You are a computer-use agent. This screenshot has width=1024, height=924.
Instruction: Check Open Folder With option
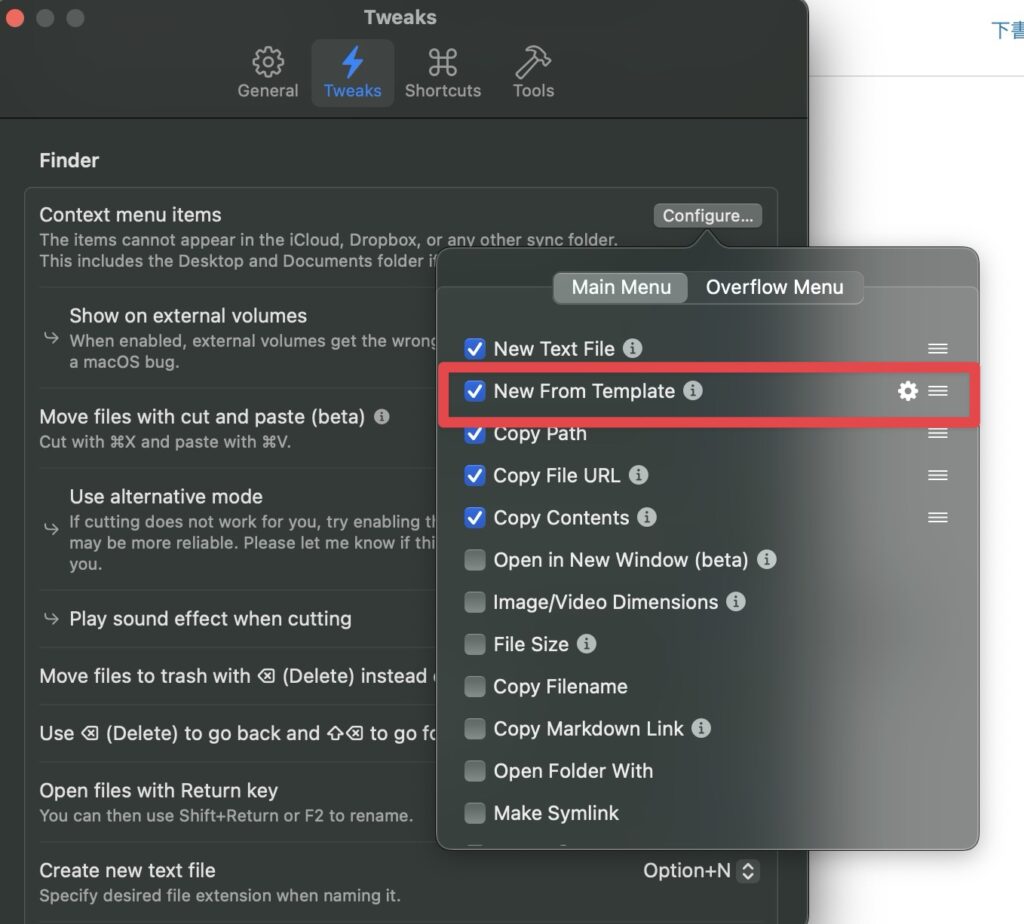pyautogui.click(x=475, y=771)
